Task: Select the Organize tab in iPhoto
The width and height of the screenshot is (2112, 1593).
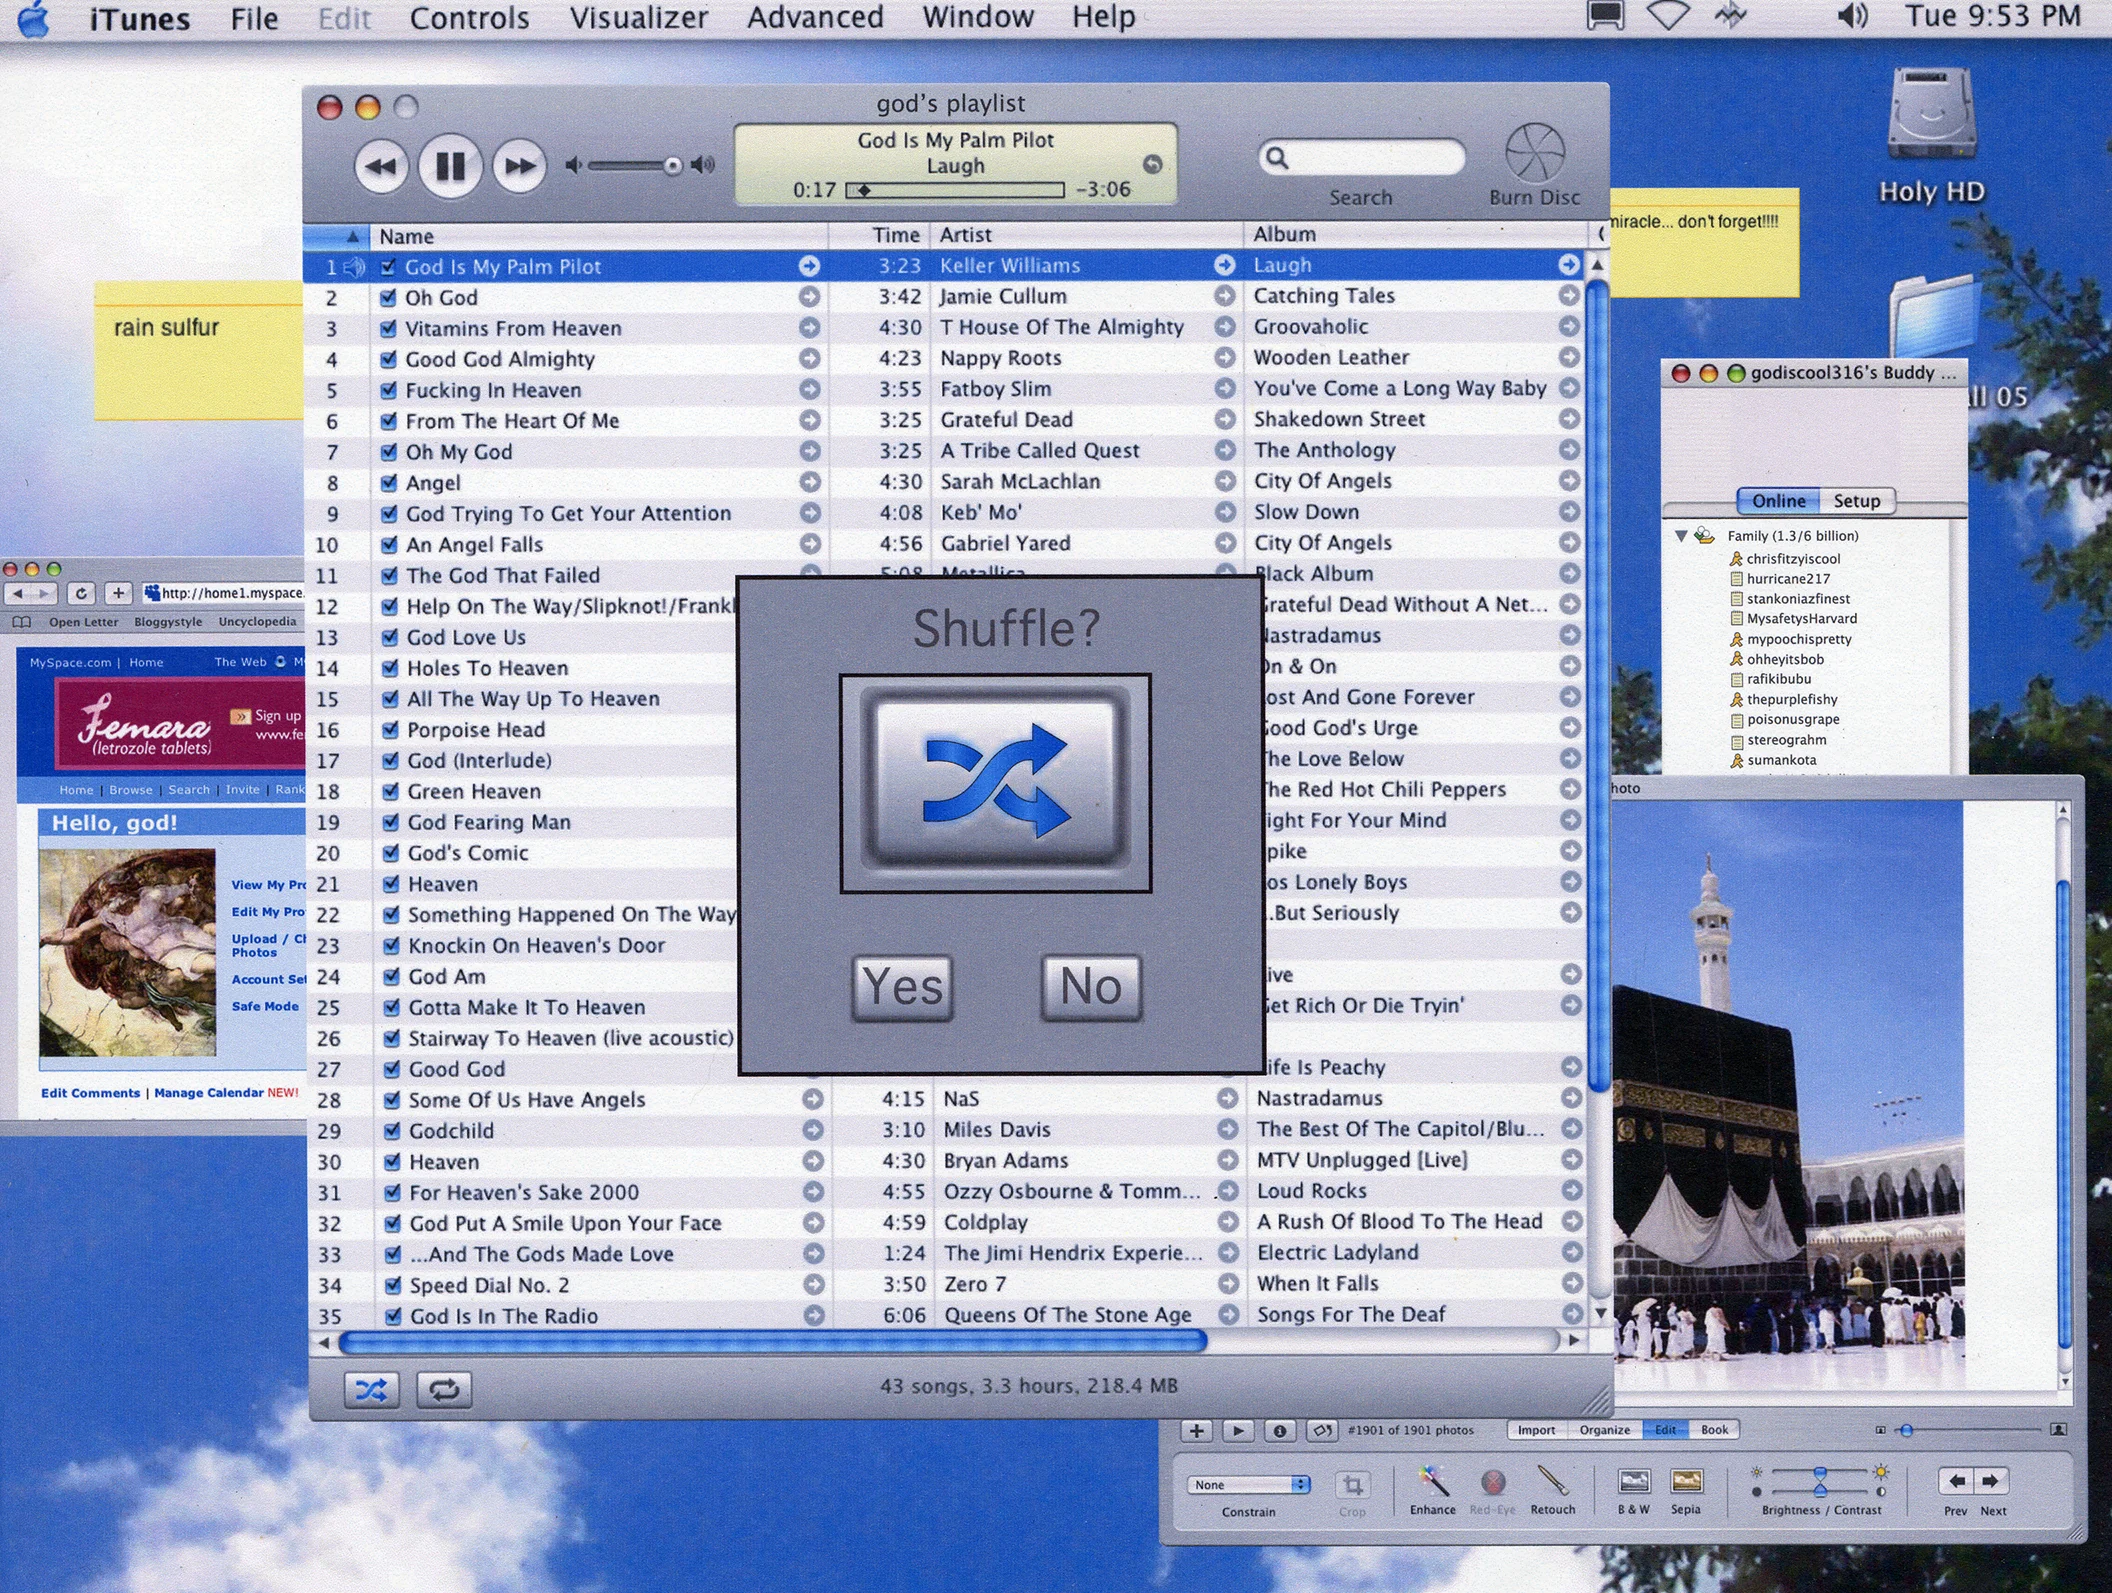Action: pos(1604,1430)
